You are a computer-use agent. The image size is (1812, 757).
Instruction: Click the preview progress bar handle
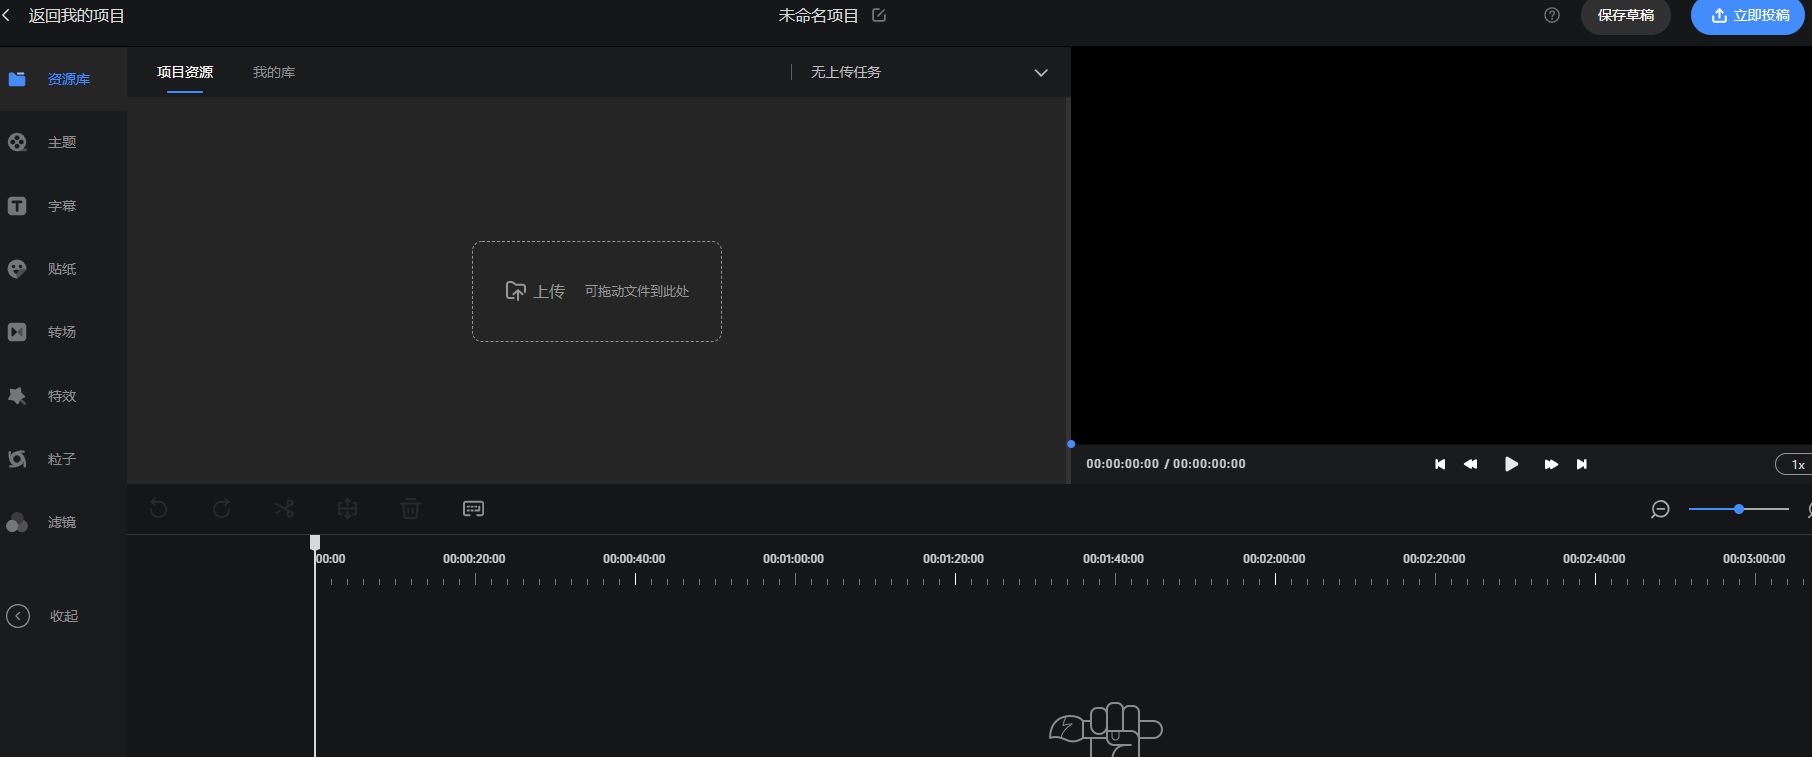(x=1071, y=444)
